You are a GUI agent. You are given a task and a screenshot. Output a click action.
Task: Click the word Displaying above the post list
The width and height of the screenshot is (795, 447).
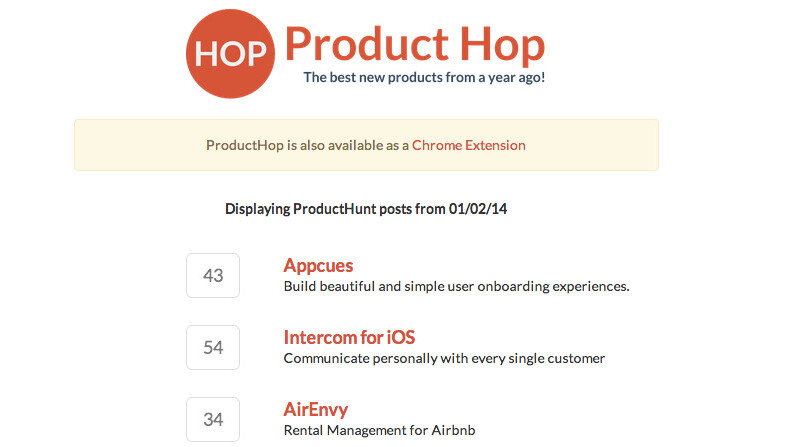(x=257, y=209)
